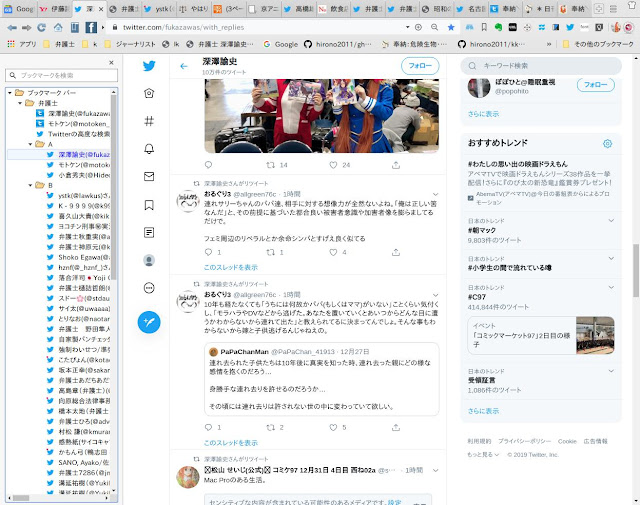Image resolution: width=640 pixels, height=505 pixels.
Task: Open the chevron beside 受領証書 trend
Action: tap(611, 371)
